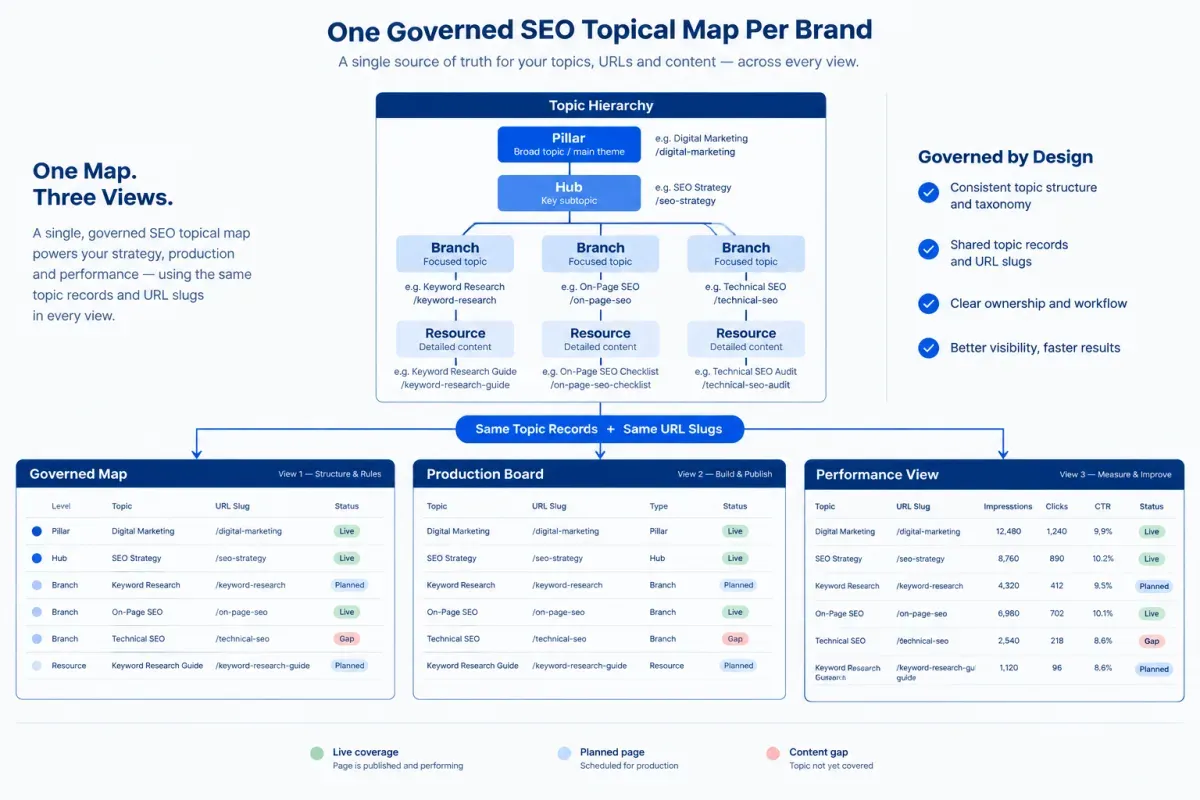Click the checkmark icon beside Better visibility, faster results
The height and width of the screenshot is (800, 1200).
pos(929,348)
